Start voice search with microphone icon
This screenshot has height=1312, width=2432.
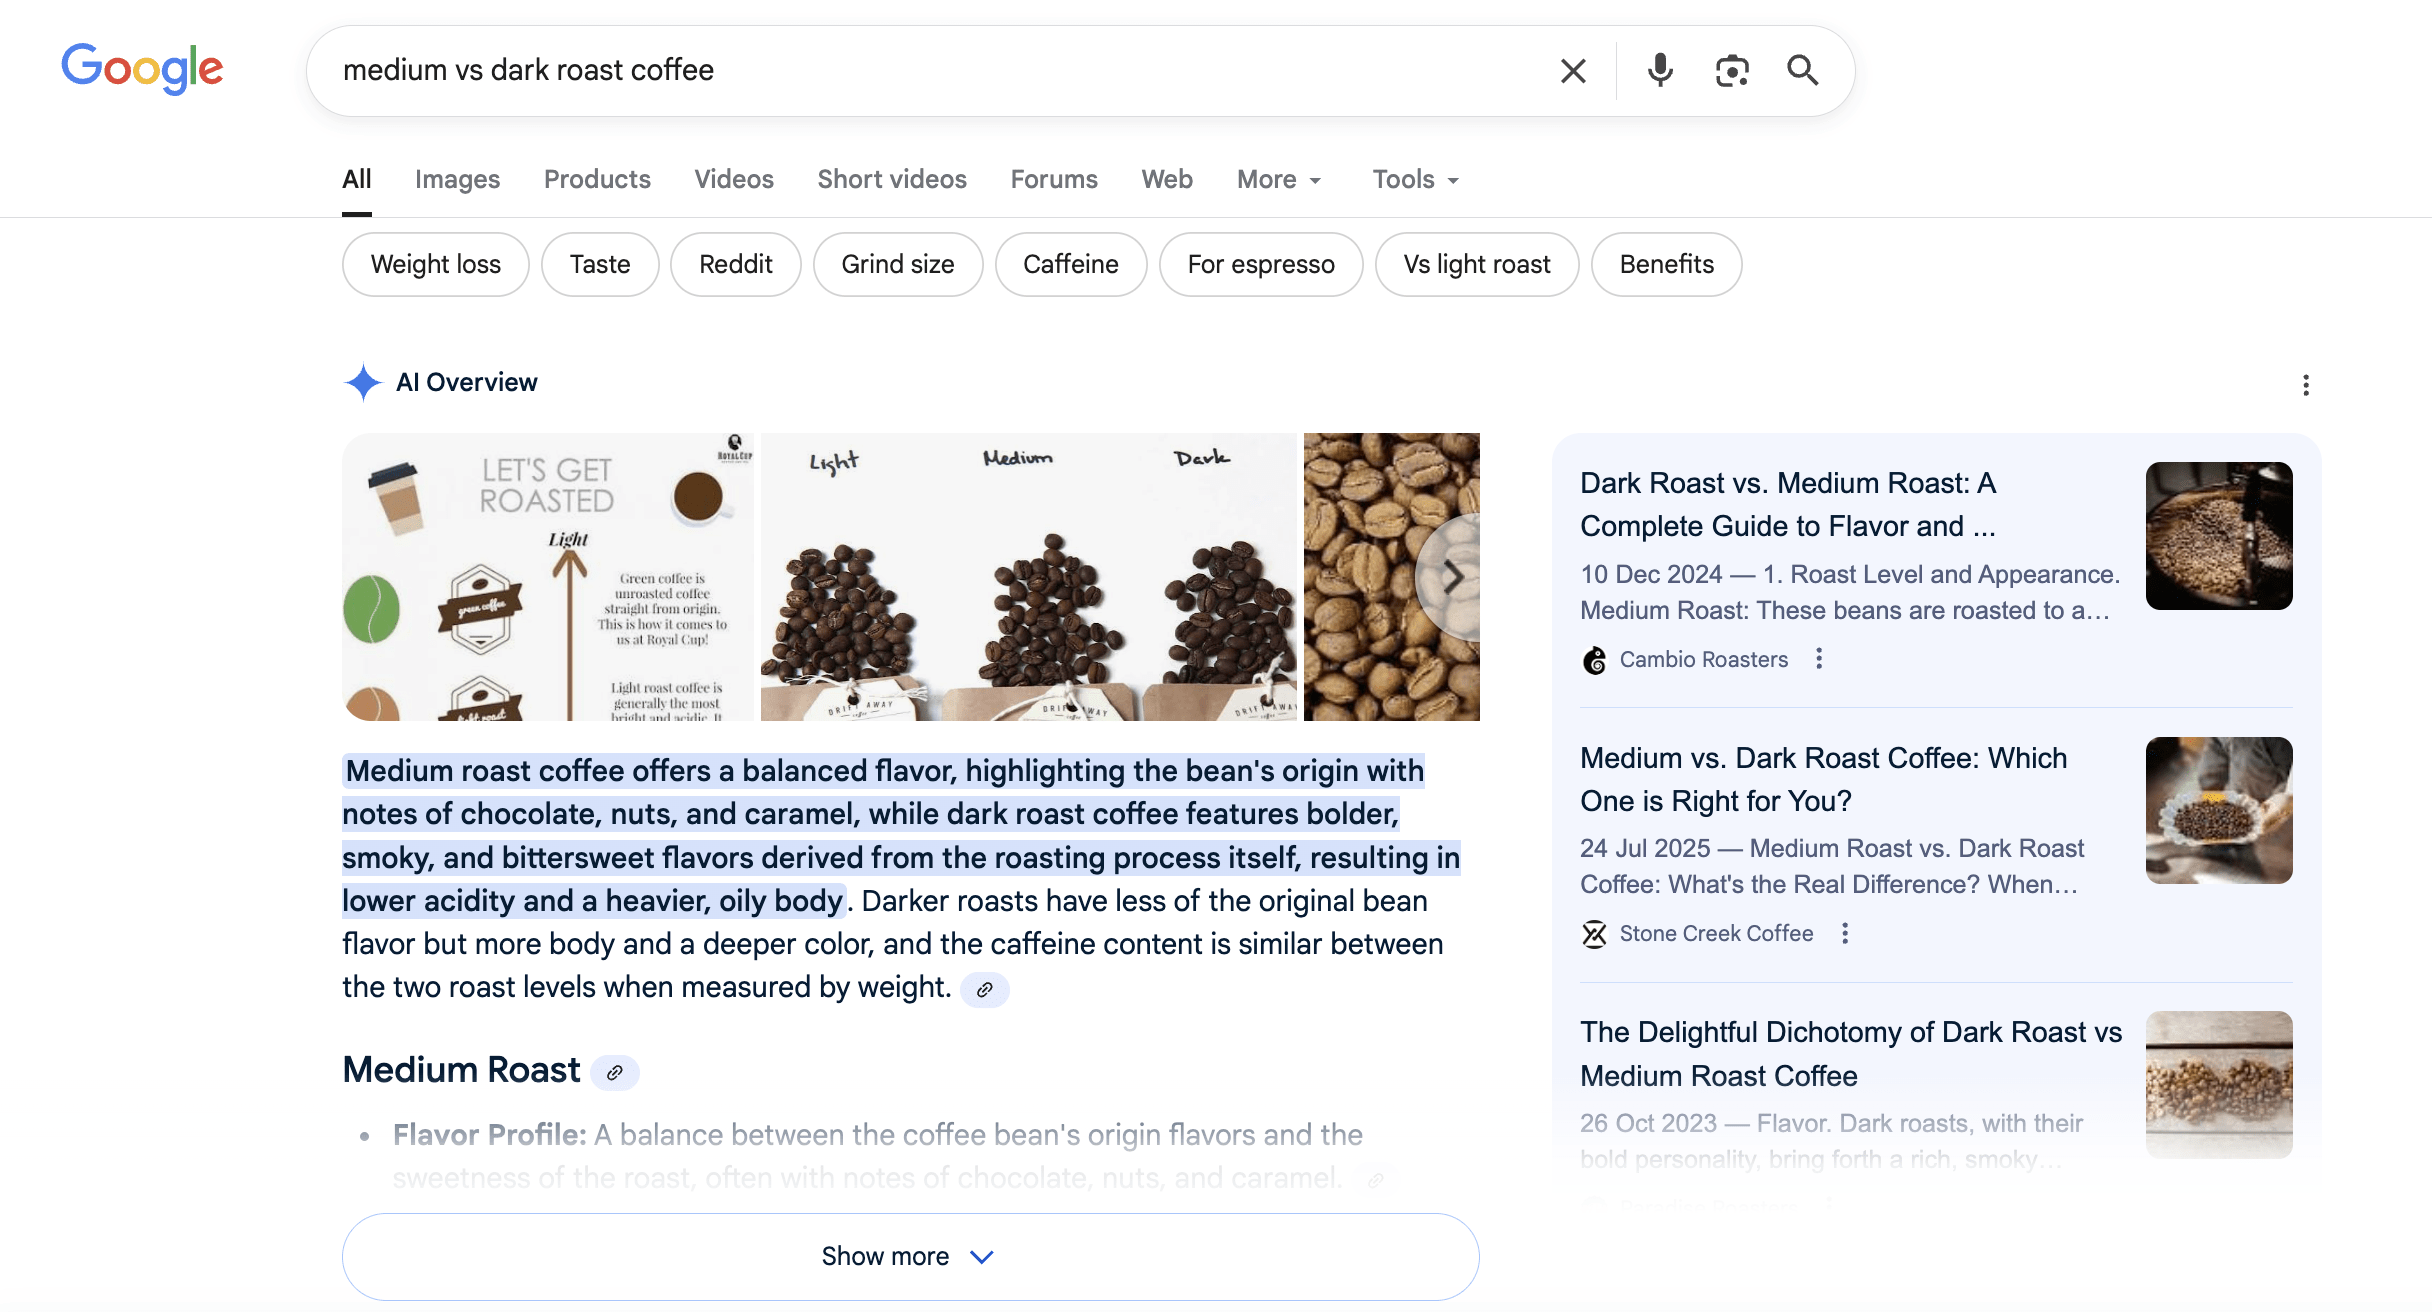(1660, 70)
